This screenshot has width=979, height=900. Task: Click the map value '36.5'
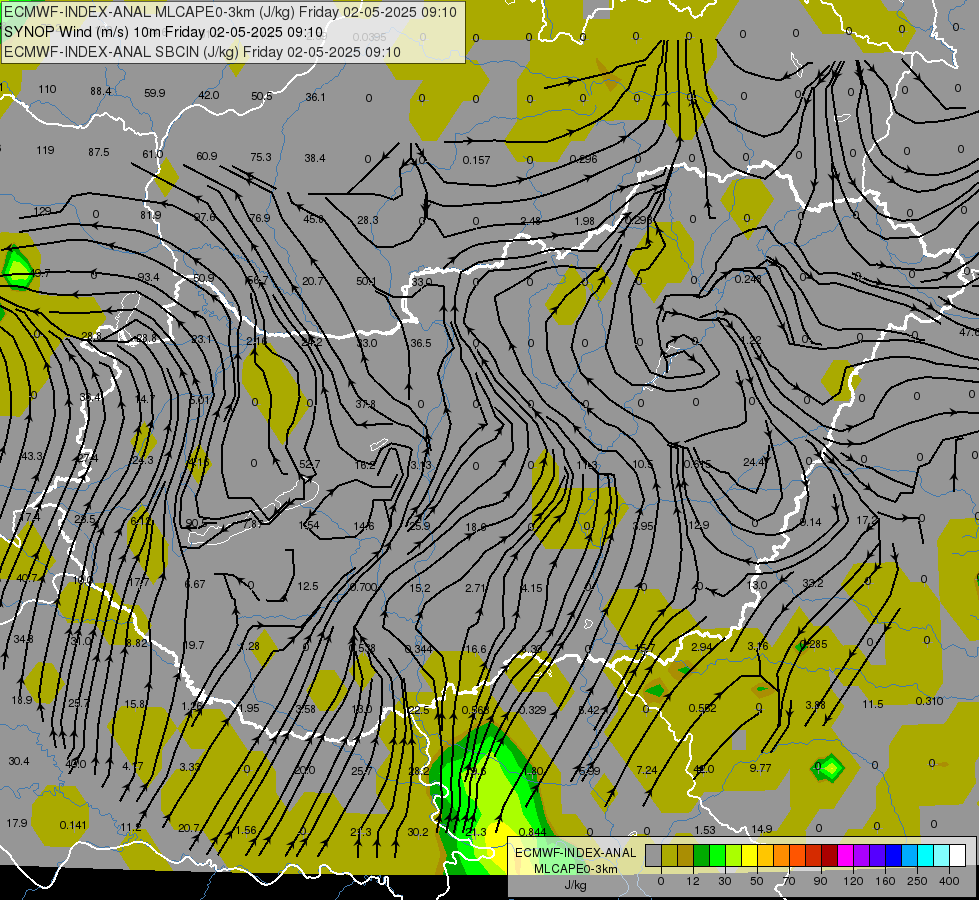(x=421, y=344)
